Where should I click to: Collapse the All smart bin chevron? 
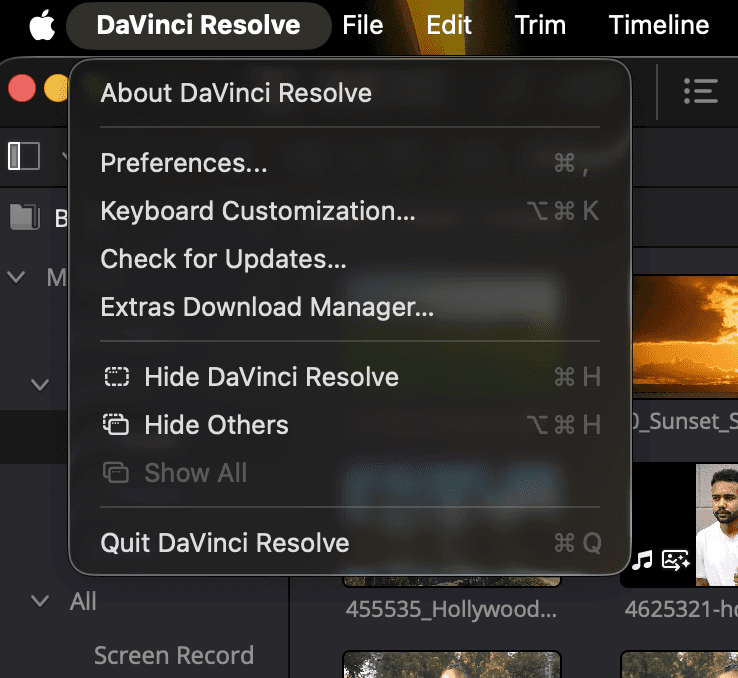coord(40,601)
